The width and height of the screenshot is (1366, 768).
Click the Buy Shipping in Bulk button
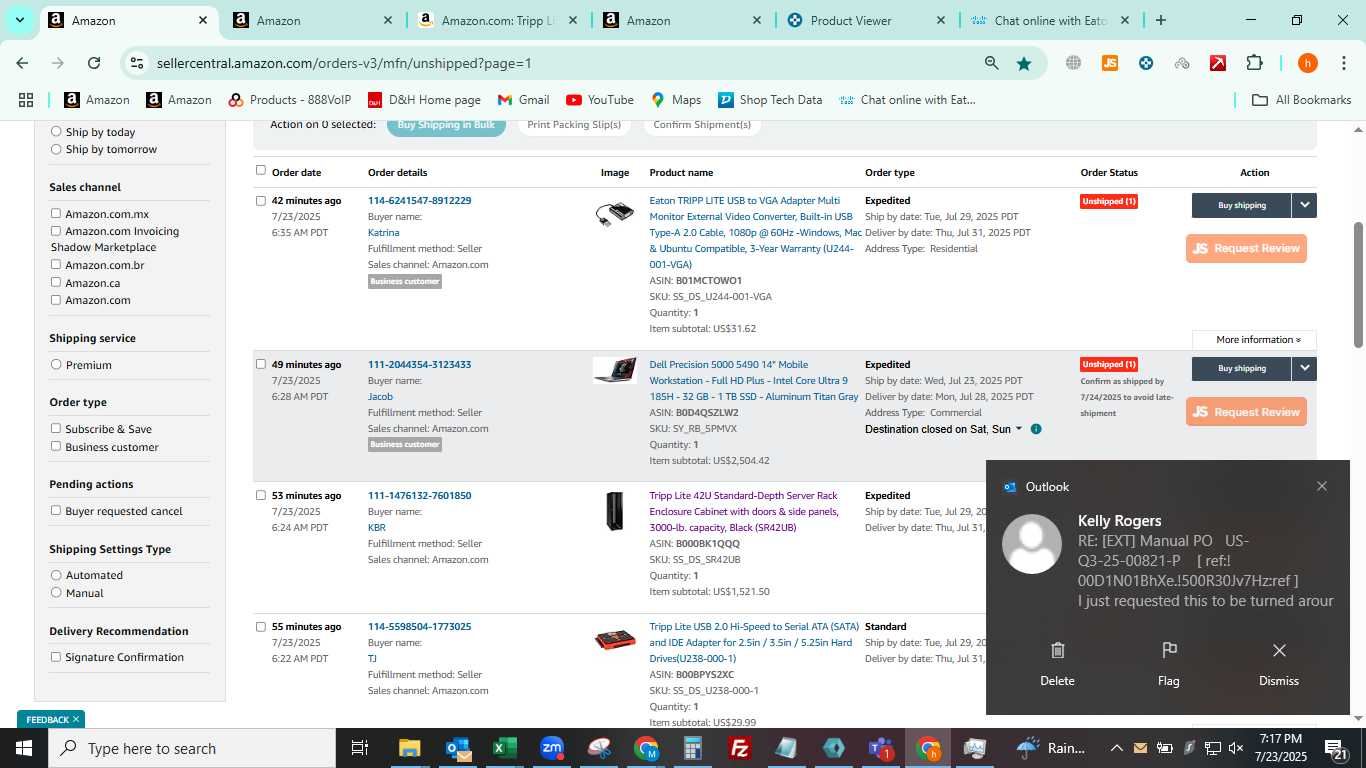(446, 125)
